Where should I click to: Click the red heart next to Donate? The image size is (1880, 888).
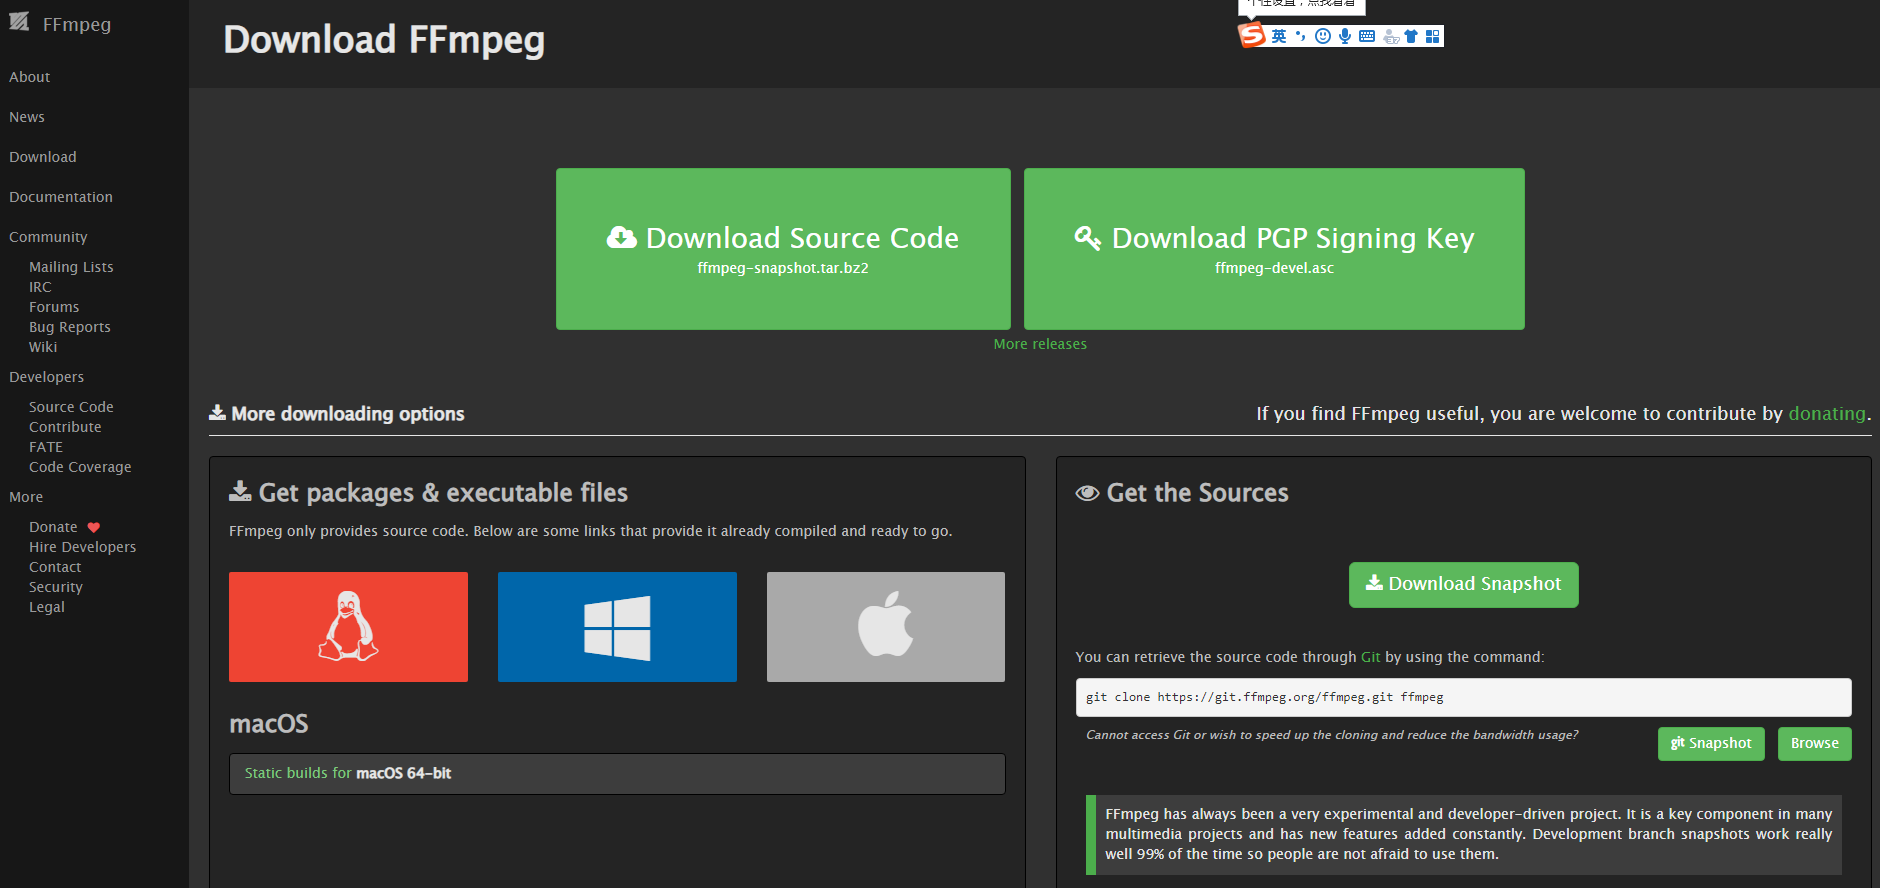[94, 527]
